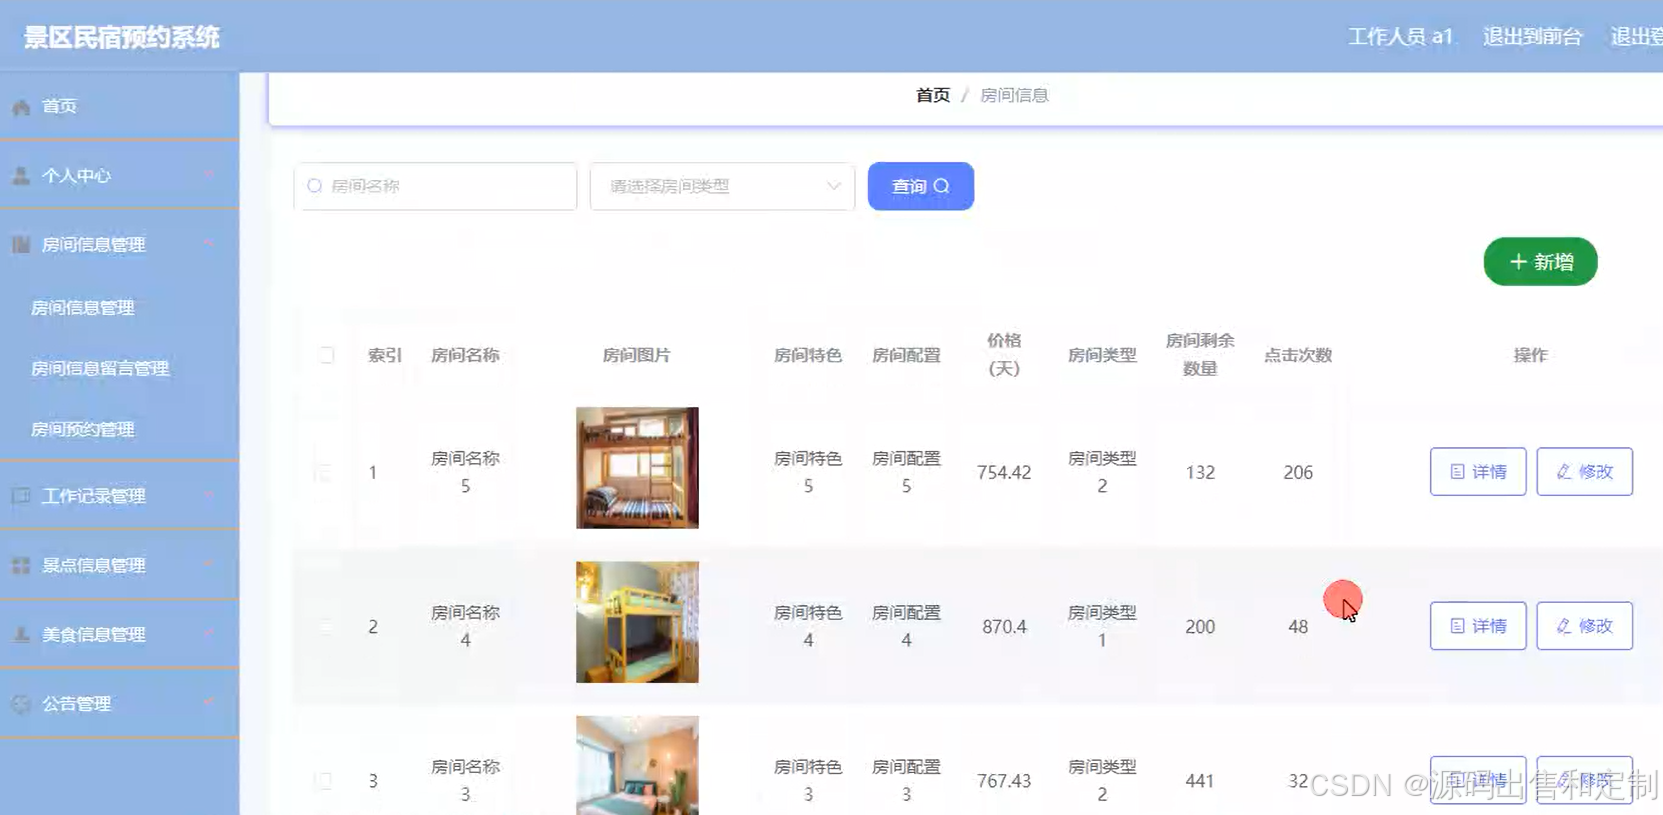Expand the 个人中心 menu arrow
The height and width of the screenshot is (815, 1663).
209,175
